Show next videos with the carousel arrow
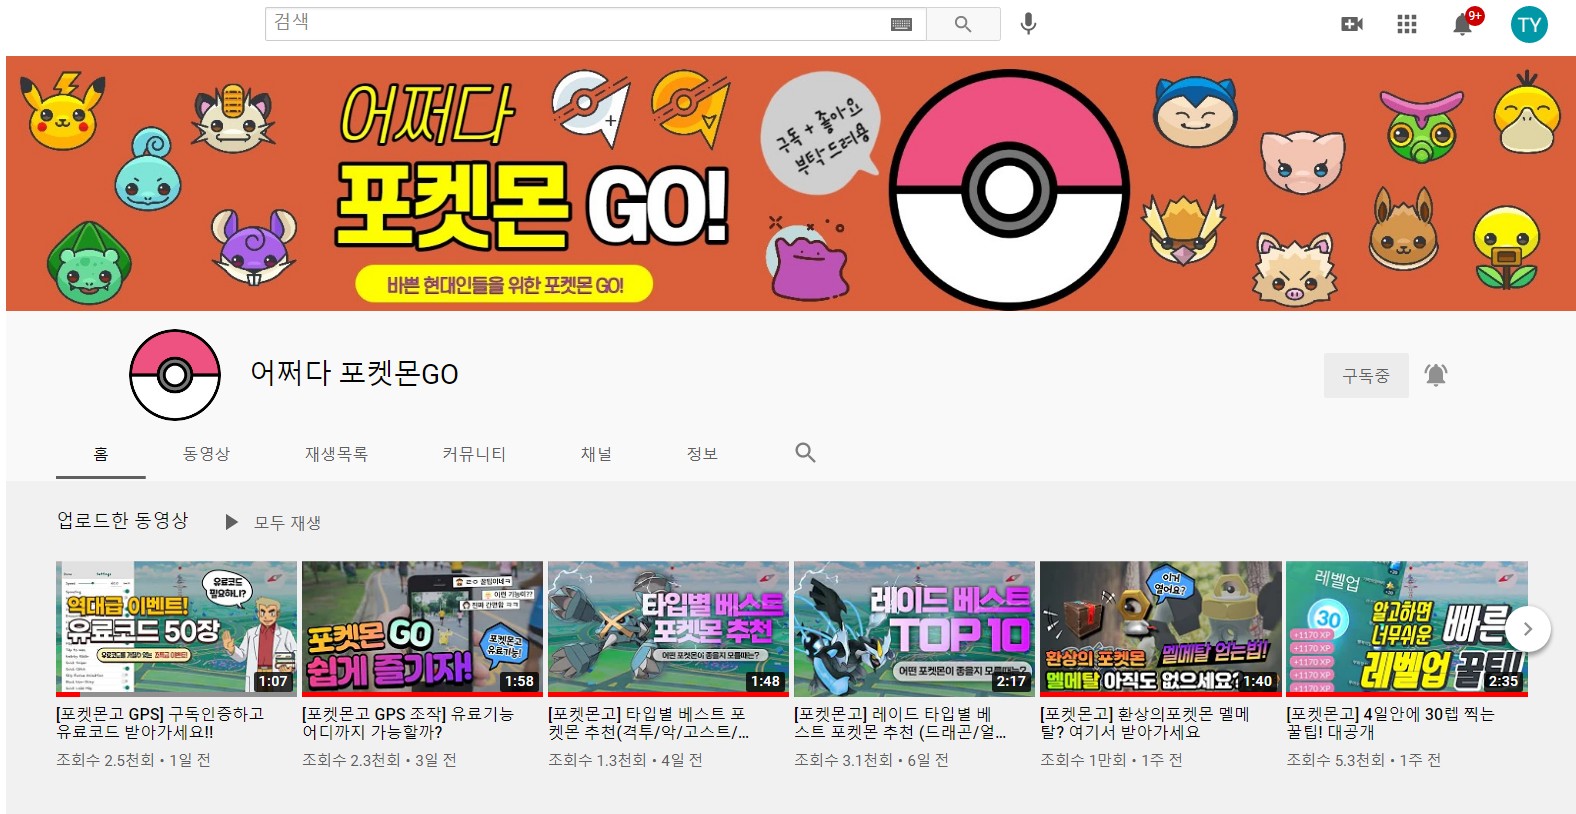 1527,629
